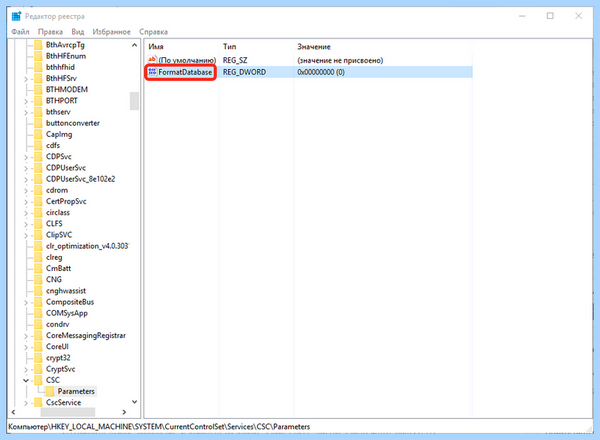Click the Parameters folder icon

tap(50, 391)
